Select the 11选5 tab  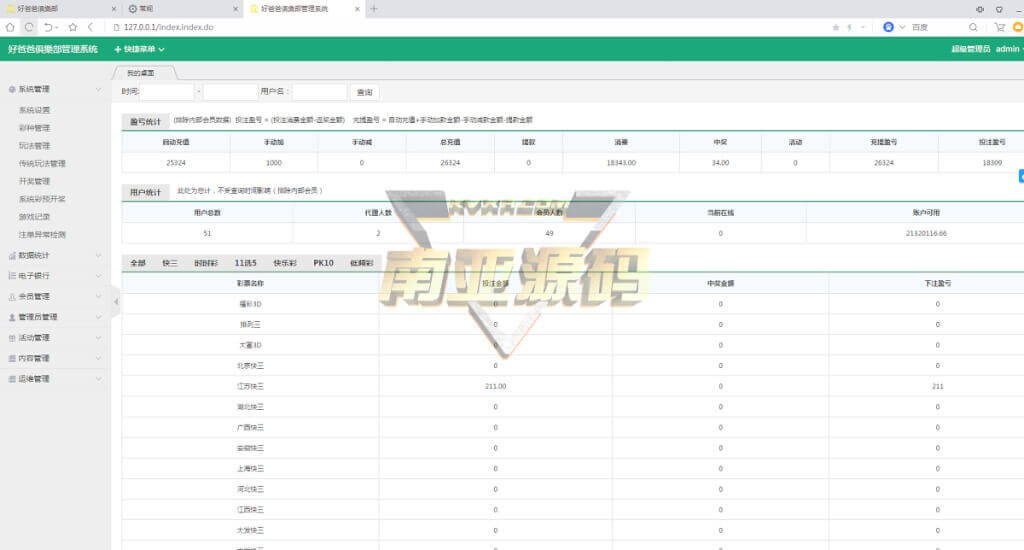click(x=246, y=263)
